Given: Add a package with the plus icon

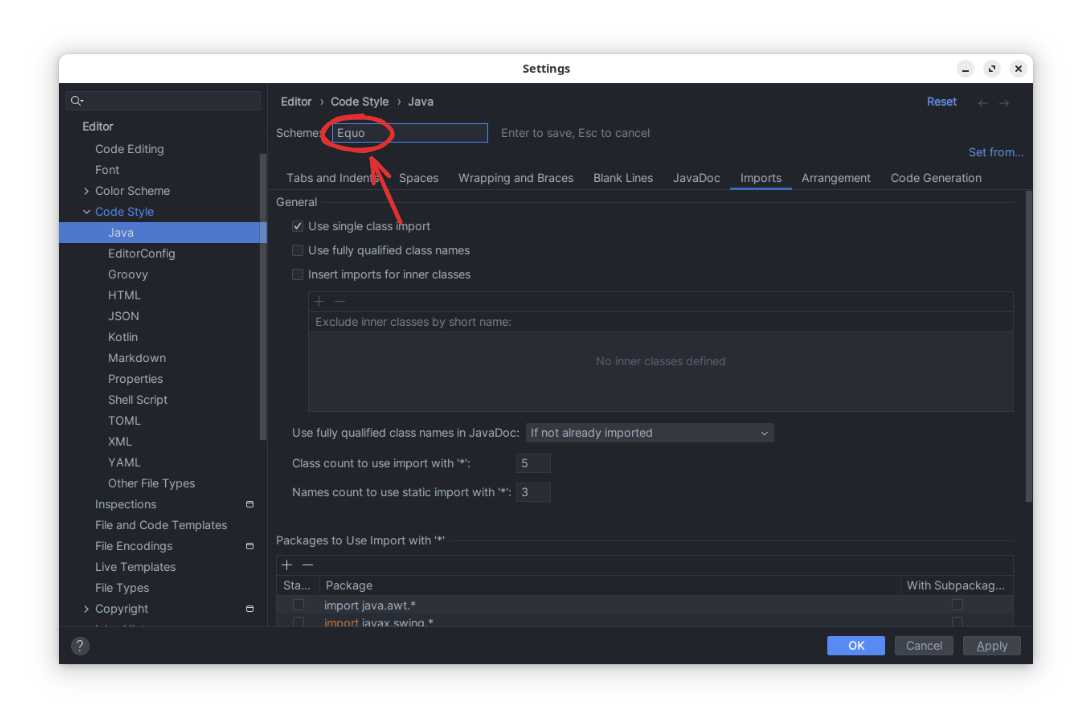Looking at the screenshot, I should point(287,565).
